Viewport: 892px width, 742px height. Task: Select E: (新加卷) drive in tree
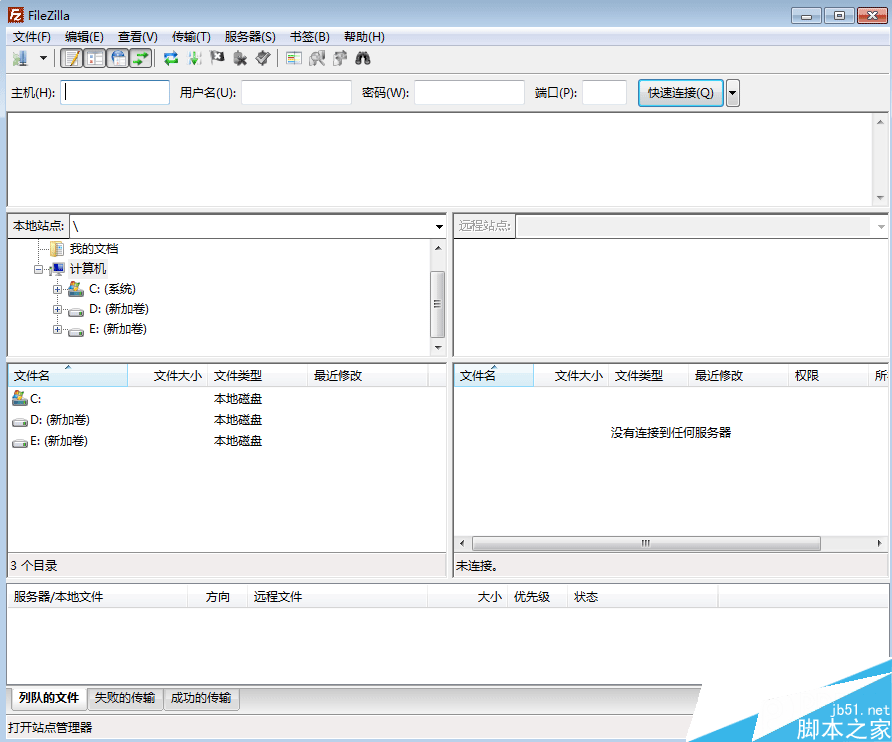118,329
